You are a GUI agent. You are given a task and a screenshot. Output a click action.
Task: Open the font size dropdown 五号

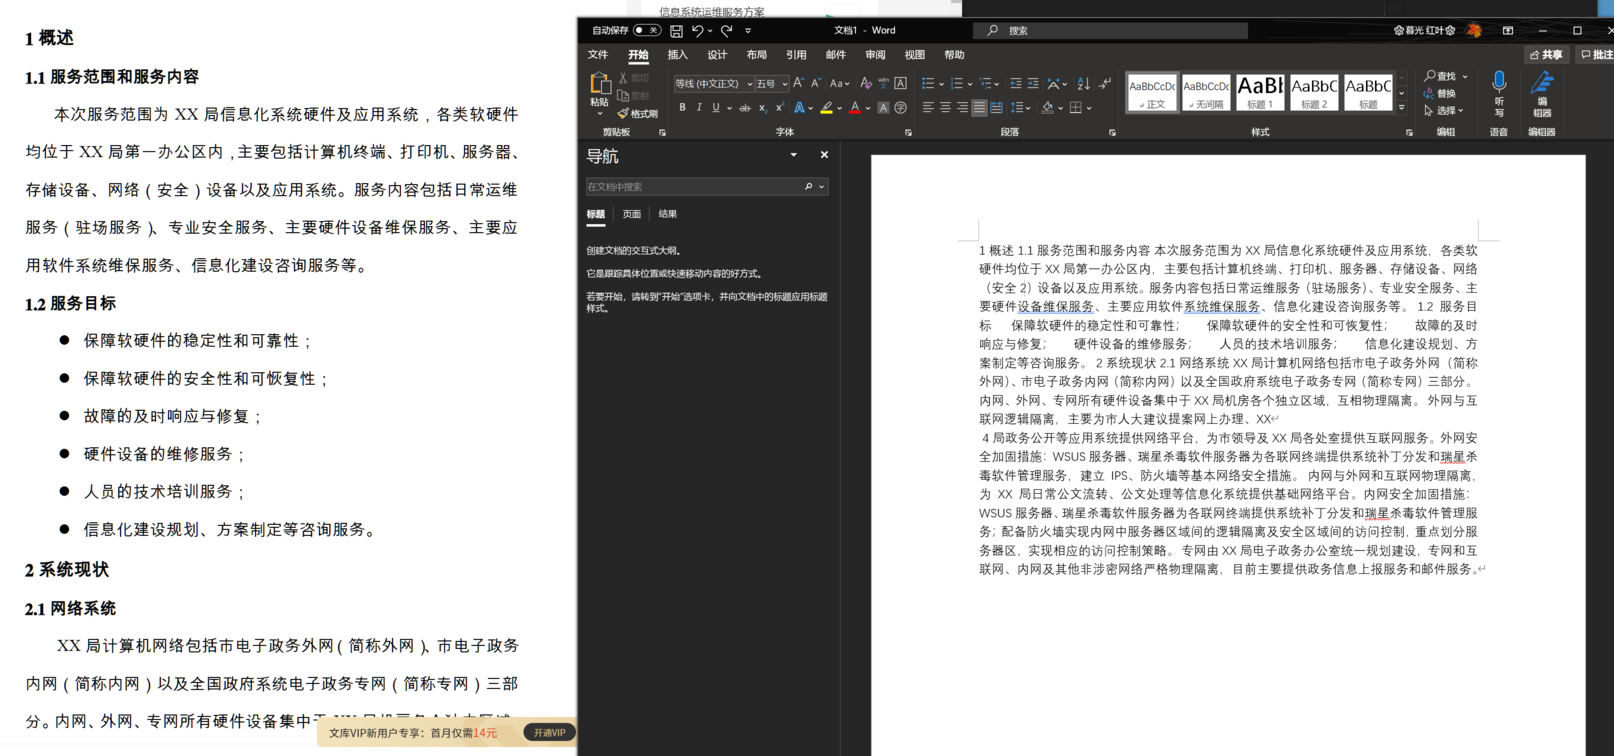tap(785, 84)
